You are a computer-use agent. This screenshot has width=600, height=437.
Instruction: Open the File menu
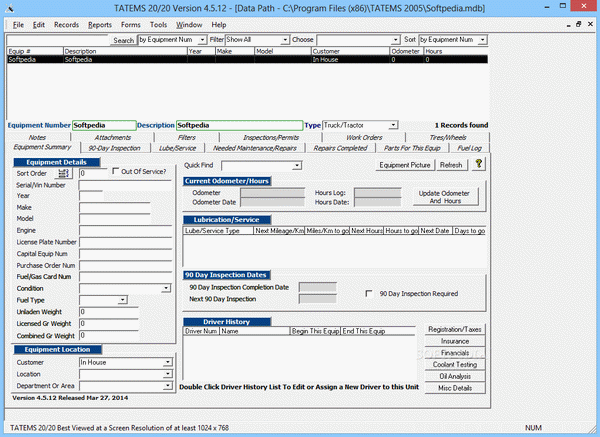(18, 25)
